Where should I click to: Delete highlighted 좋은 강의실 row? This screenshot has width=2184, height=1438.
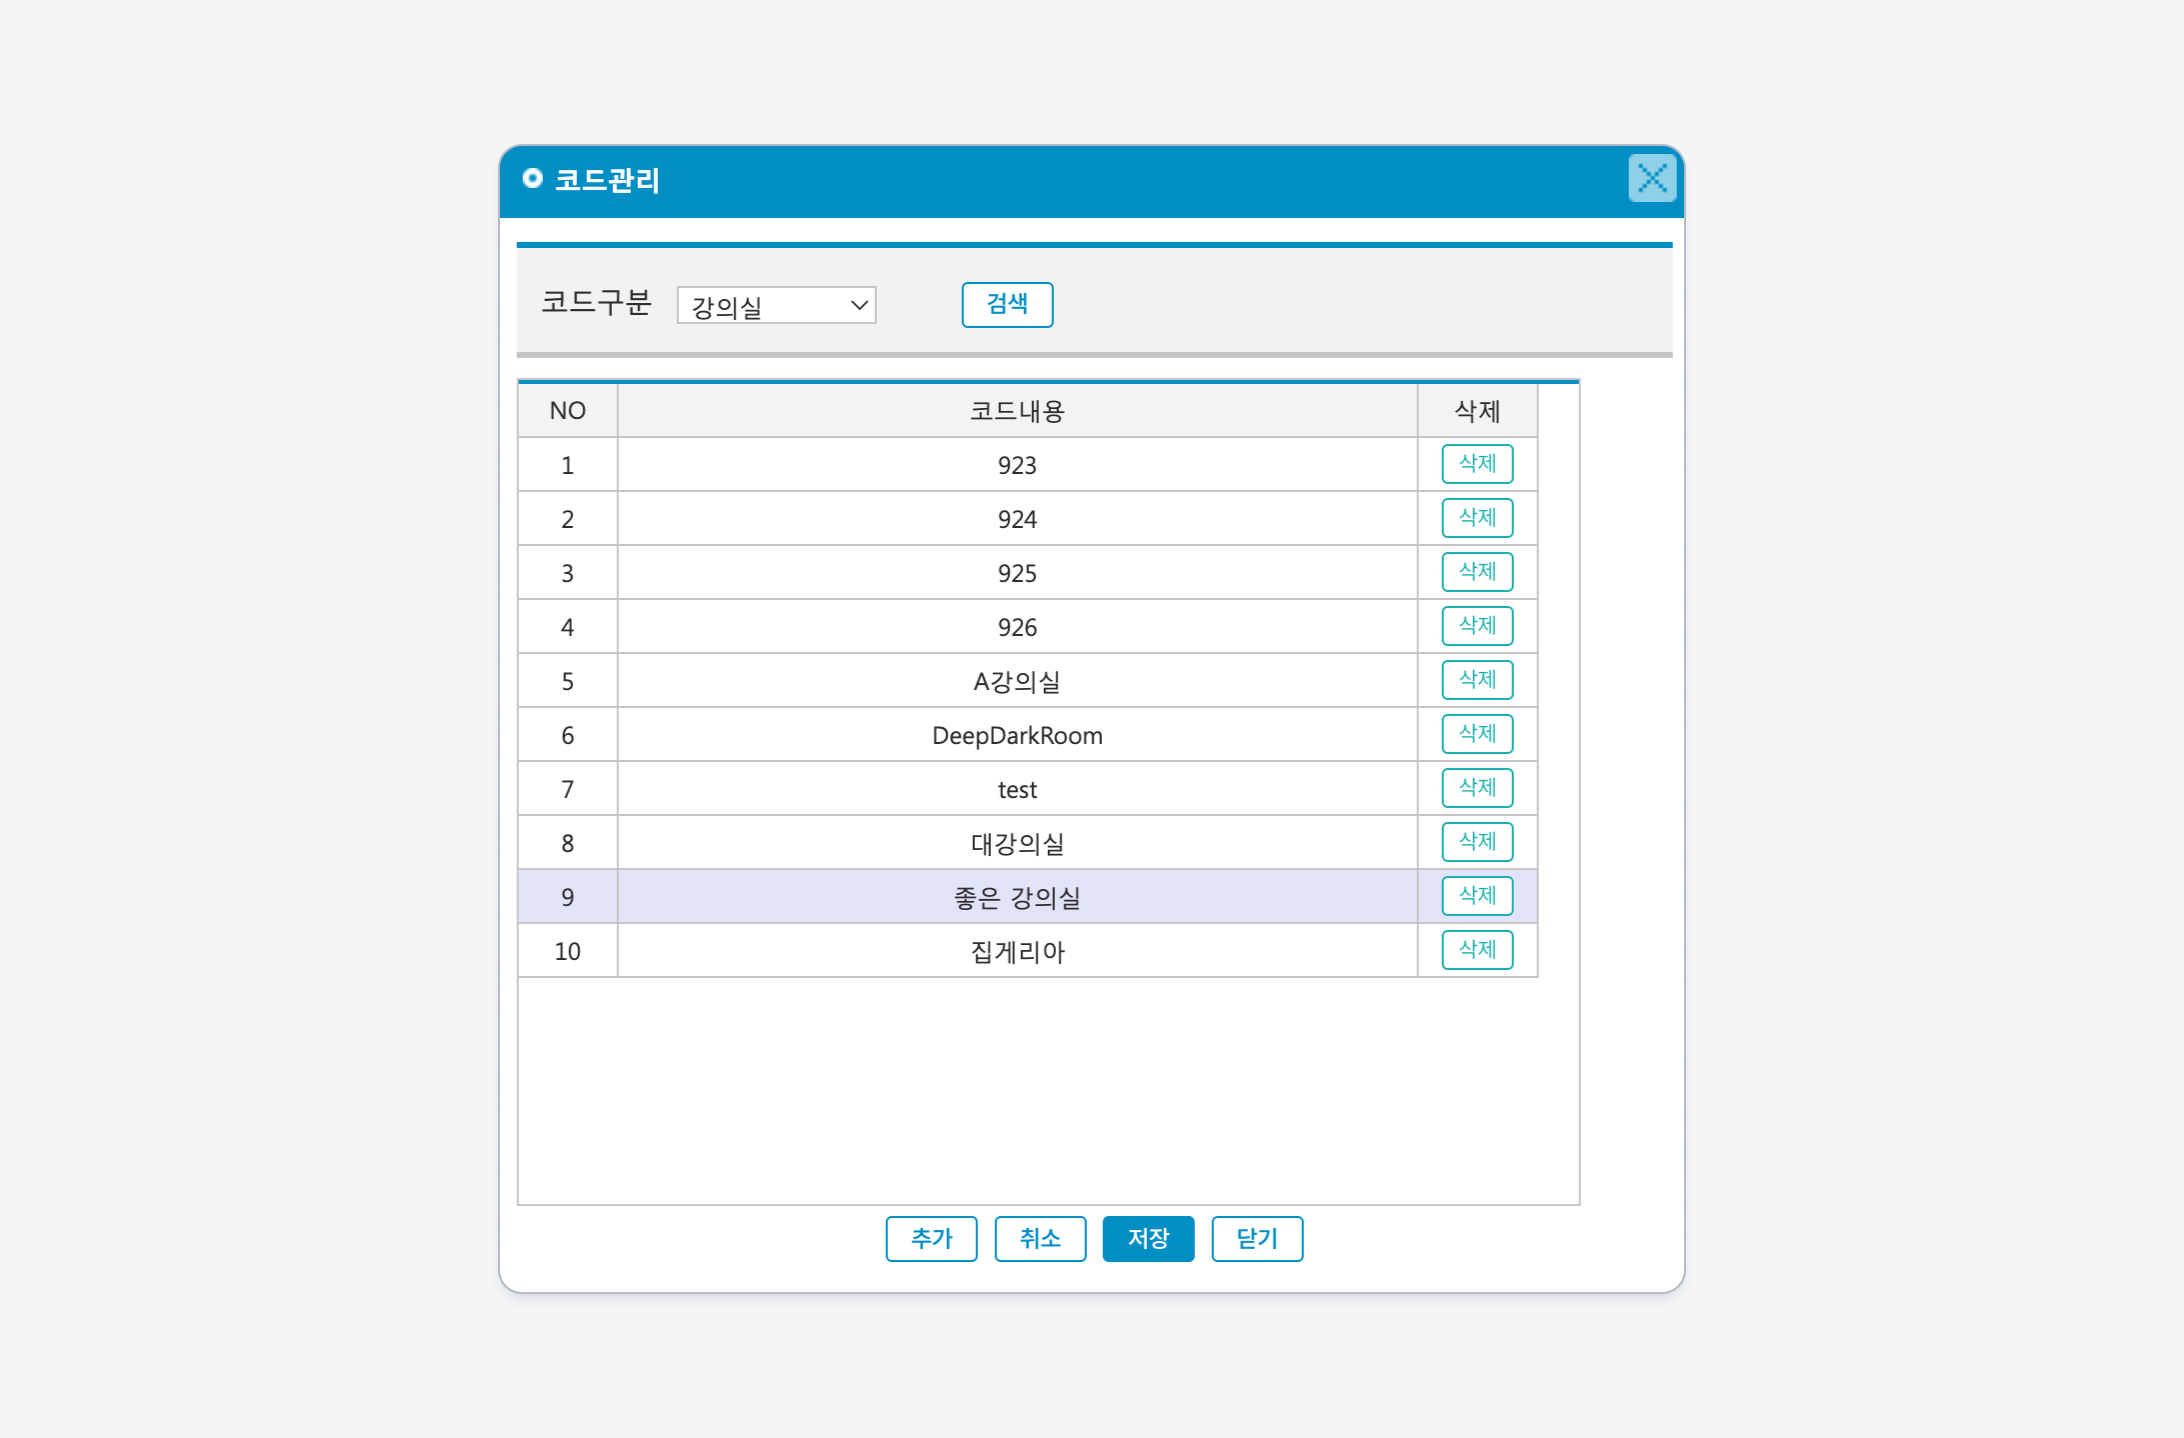[x=1476, y=896]
